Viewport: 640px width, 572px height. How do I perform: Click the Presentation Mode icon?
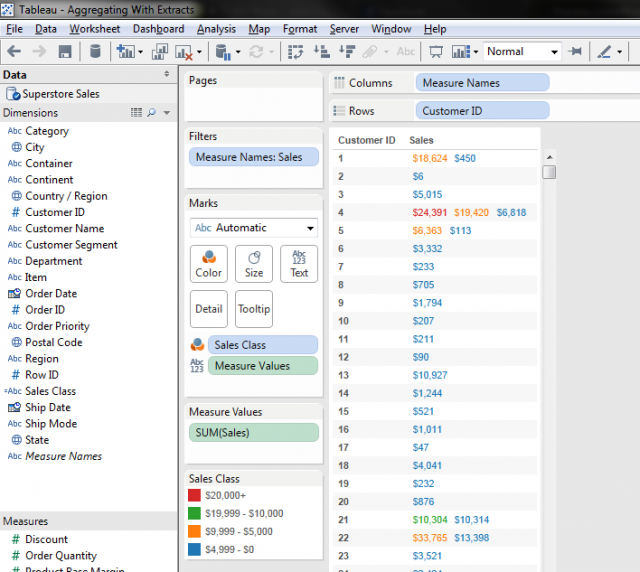[436, 51]
